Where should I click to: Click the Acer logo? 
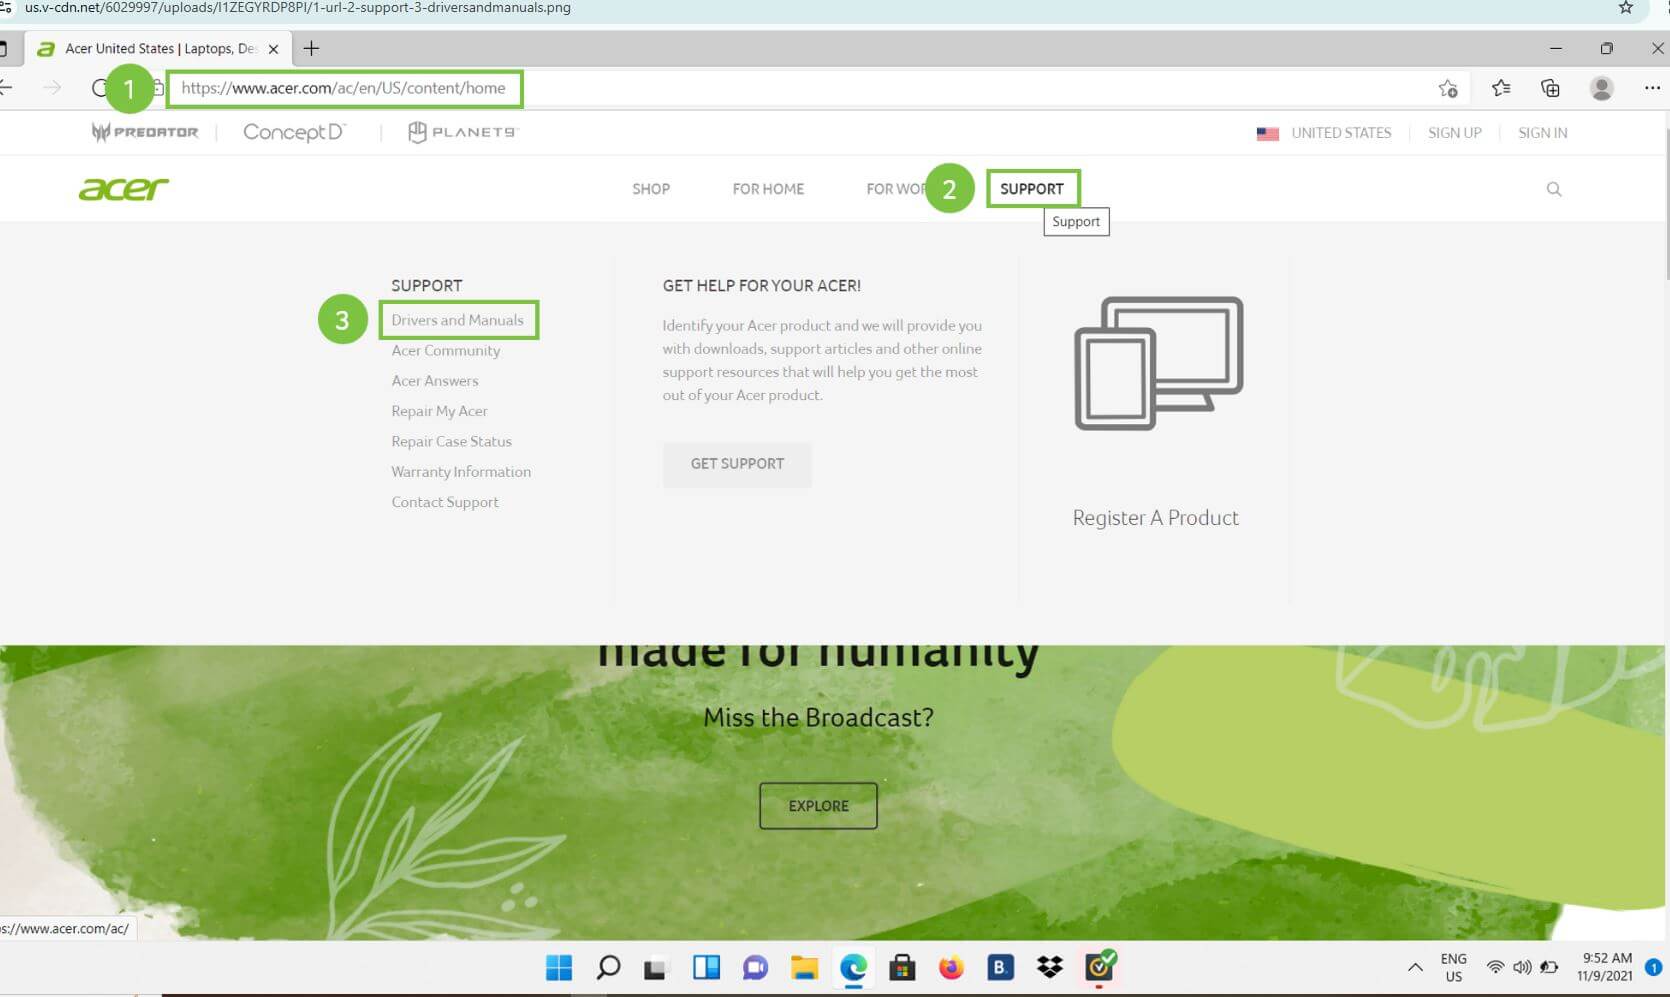click(x=123, y=188)
